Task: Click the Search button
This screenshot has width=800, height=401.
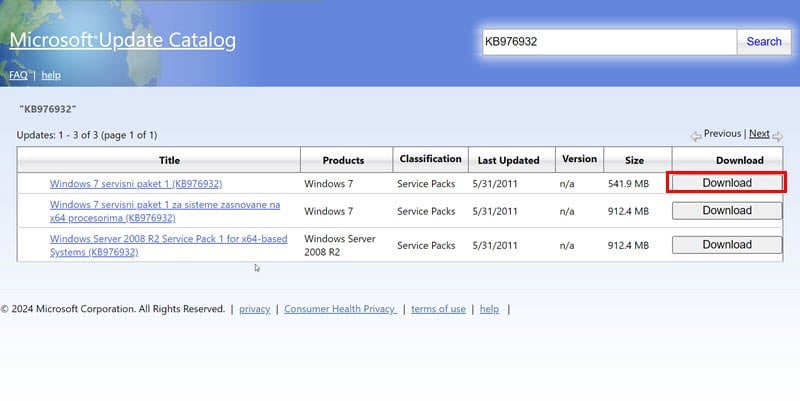Action: tap(764, 42)
